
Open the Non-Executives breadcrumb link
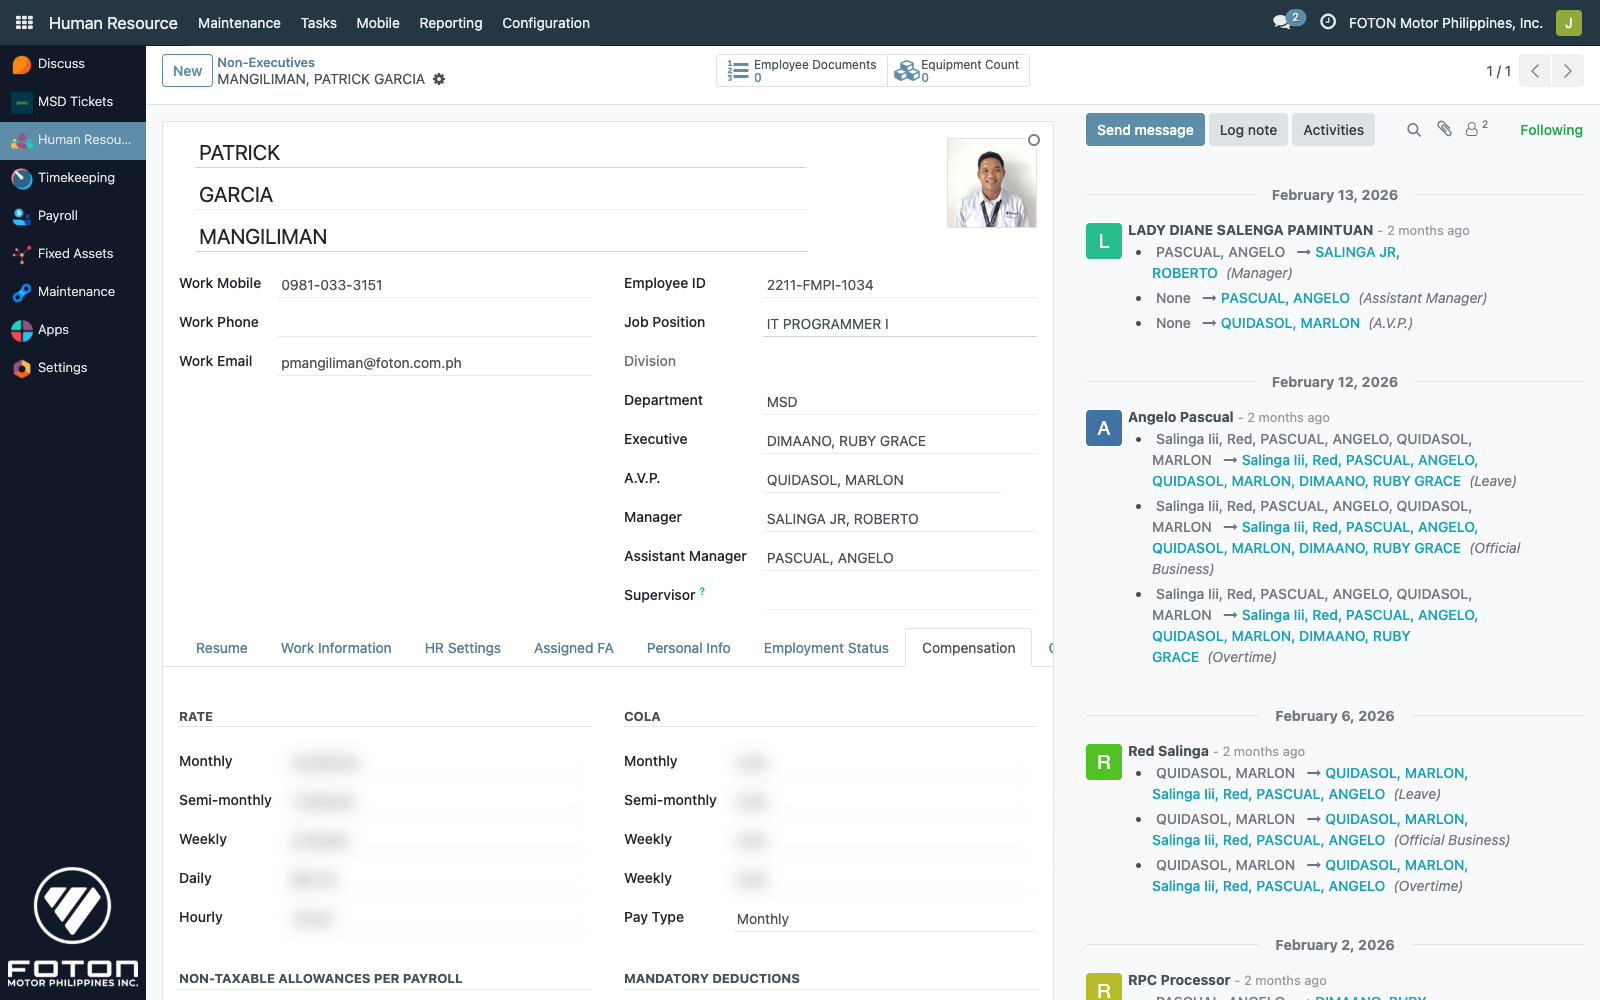click(x=266, y=62)
